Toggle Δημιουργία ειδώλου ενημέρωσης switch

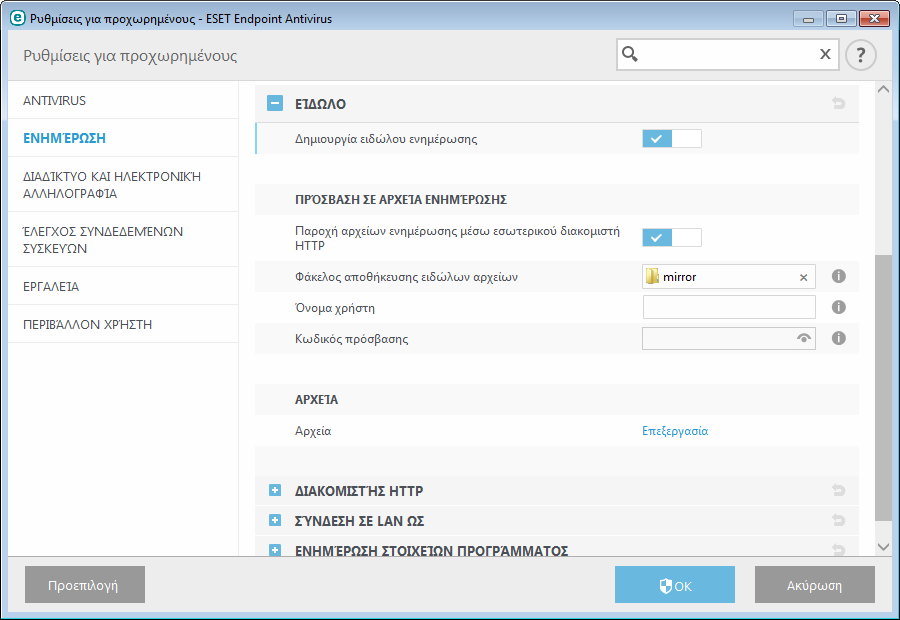(672, 138)
